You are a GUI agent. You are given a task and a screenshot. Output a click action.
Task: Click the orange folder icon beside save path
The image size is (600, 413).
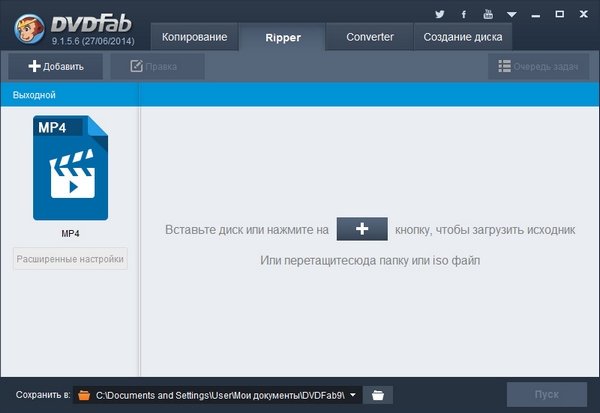pos(84,395)
